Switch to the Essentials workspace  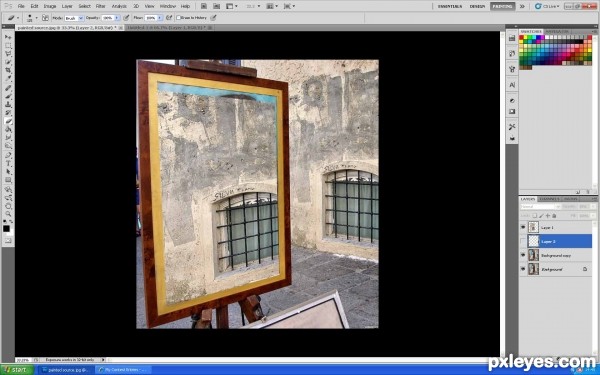click(x=450, y=6)
